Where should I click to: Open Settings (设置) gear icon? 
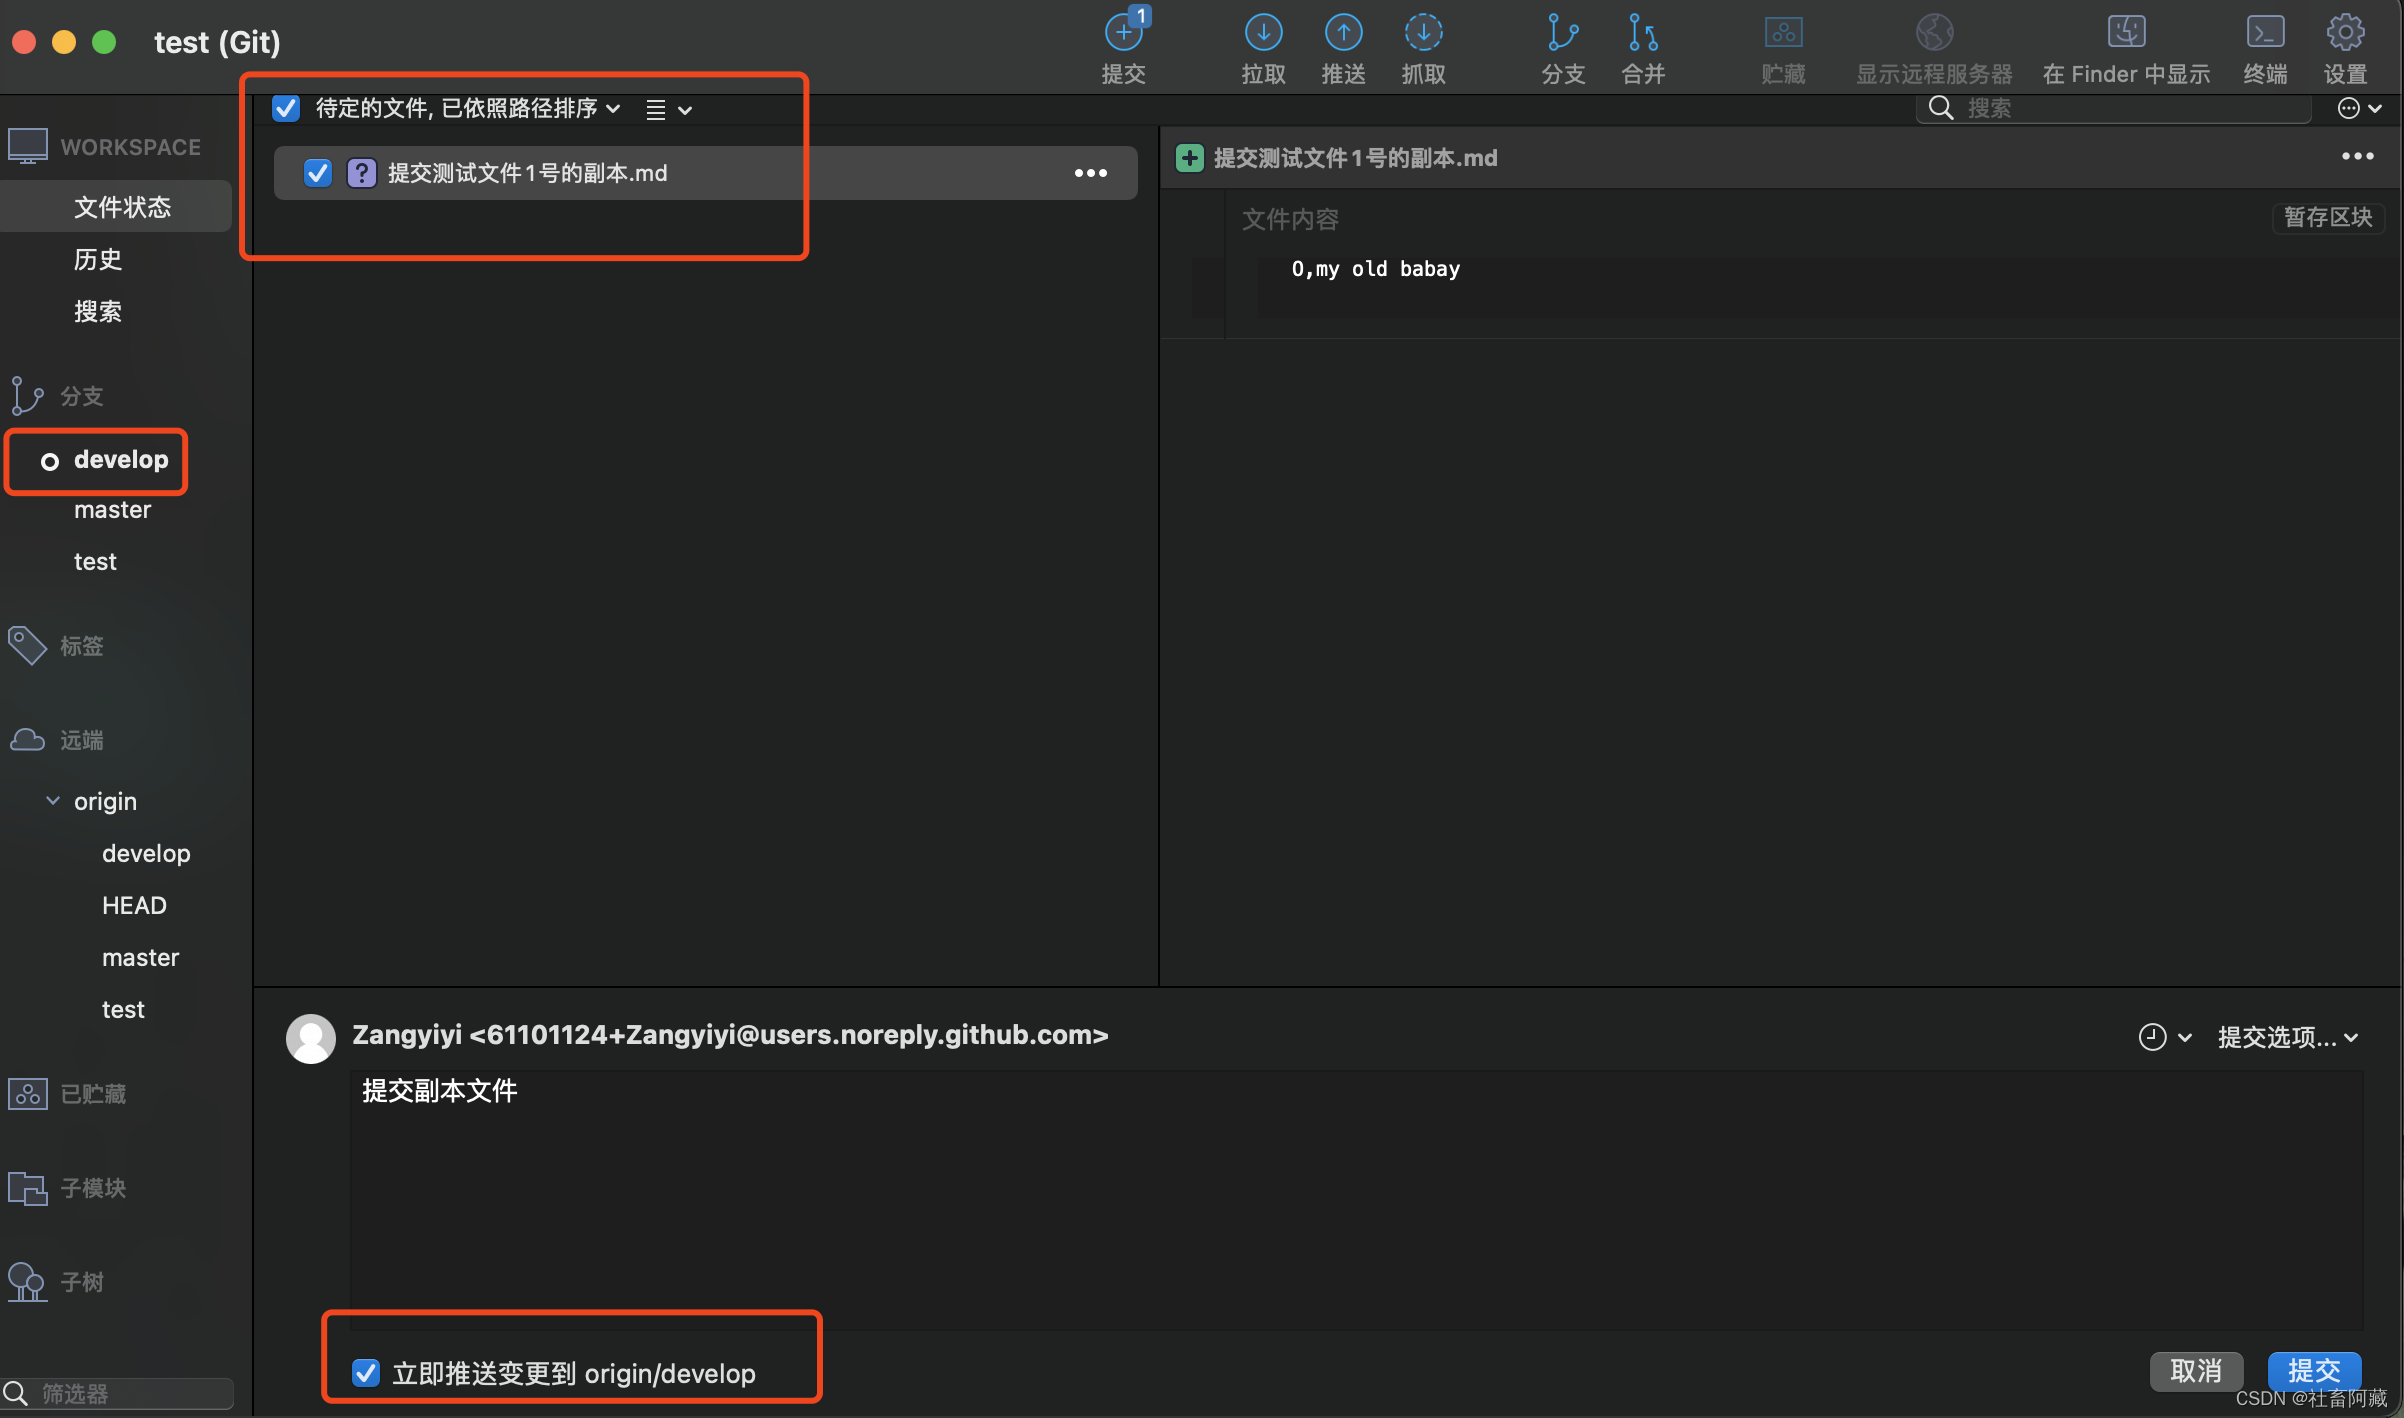pos(2344,34)
